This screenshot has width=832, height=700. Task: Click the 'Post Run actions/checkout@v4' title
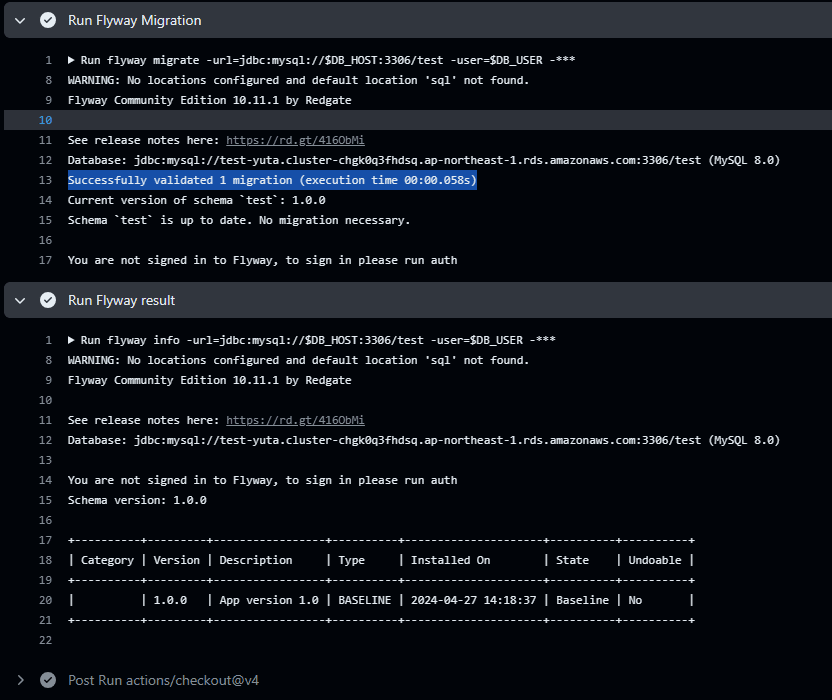pyautogui.click(x=163, y=680)
